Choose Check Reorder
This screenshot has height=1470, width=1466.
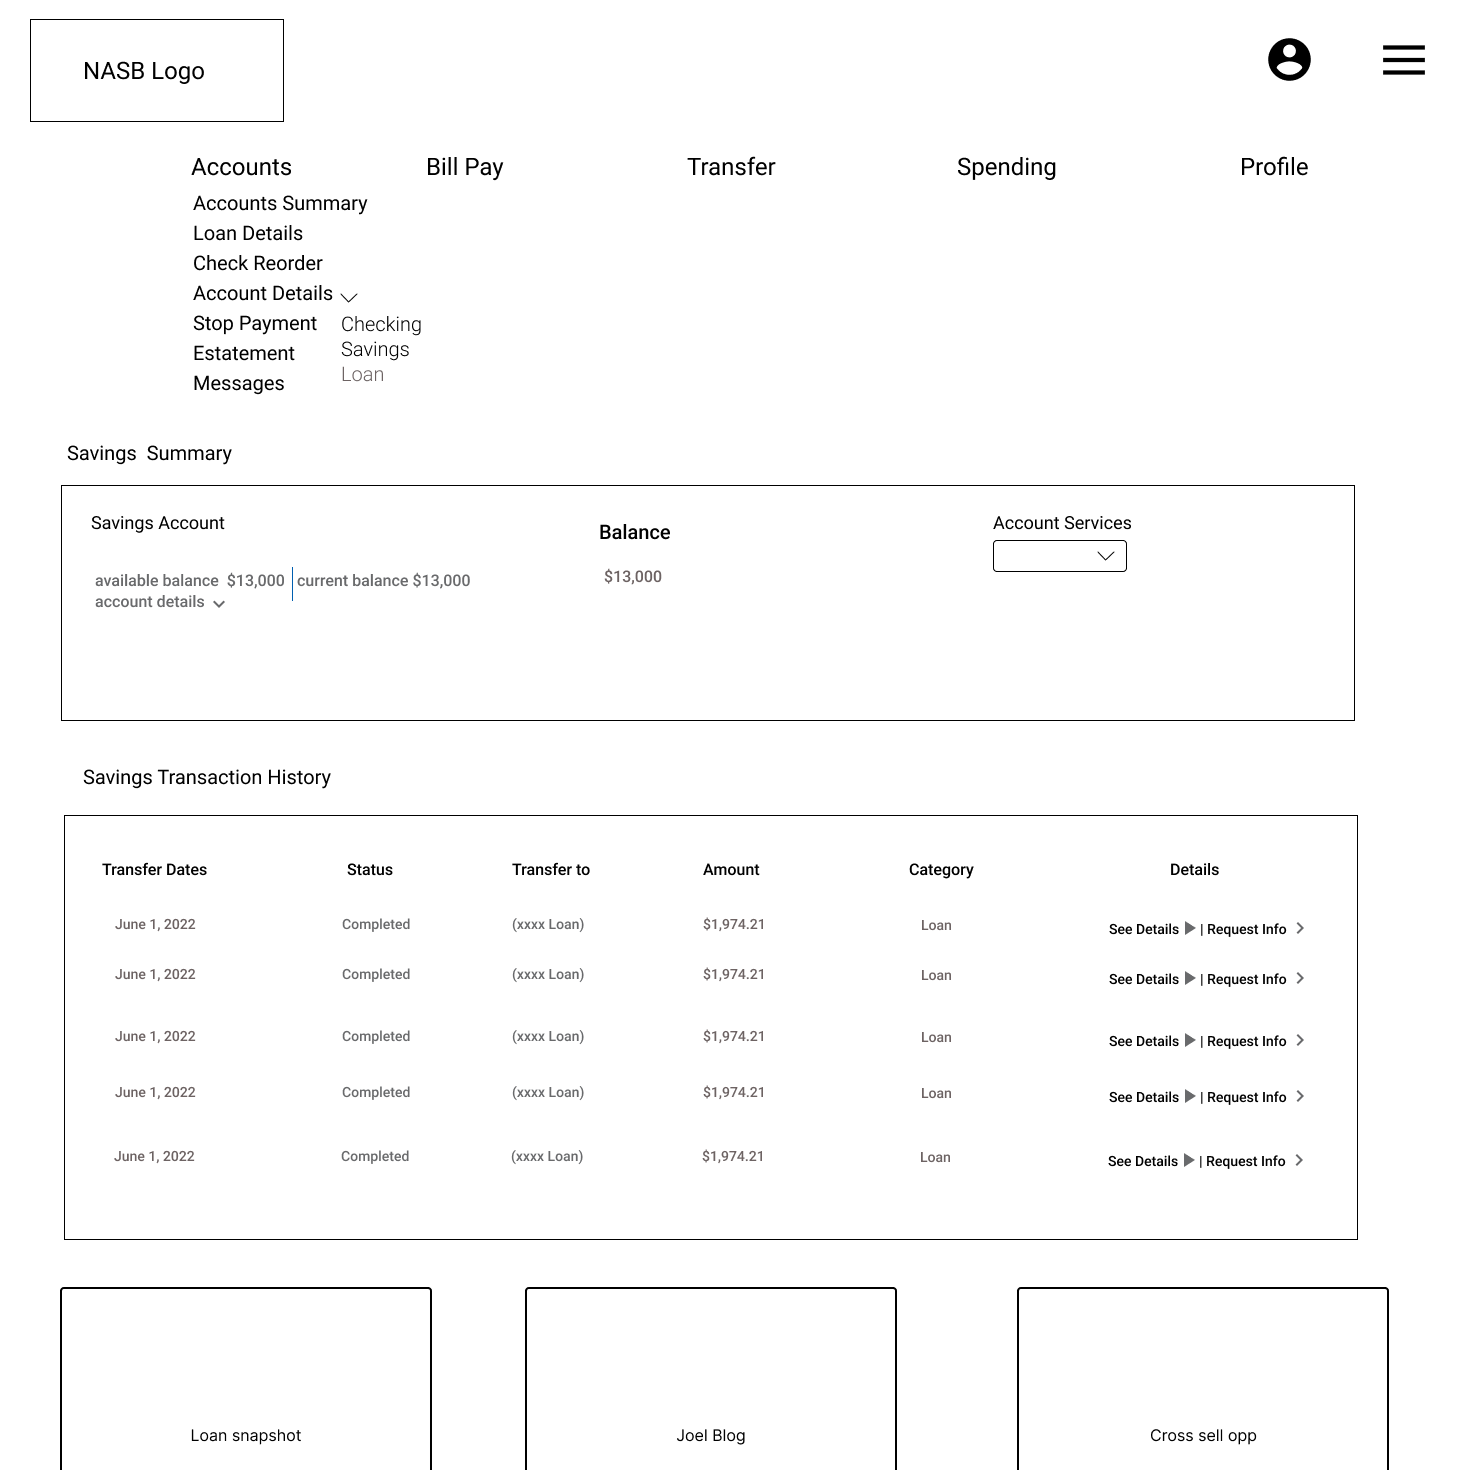pyautogui.click(x=258, y=263)
